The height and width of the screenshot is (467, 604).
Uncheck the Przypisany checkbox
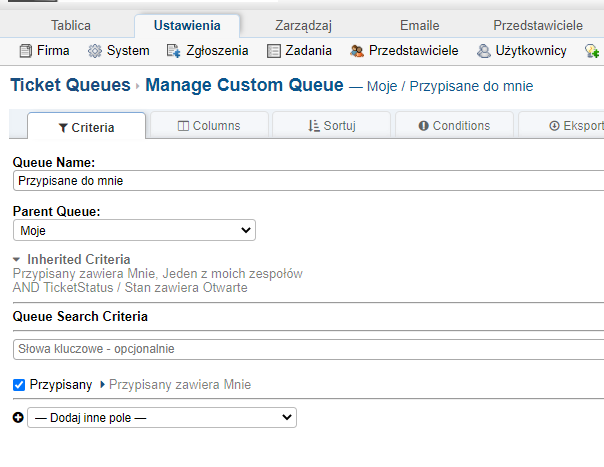[20, 384]
